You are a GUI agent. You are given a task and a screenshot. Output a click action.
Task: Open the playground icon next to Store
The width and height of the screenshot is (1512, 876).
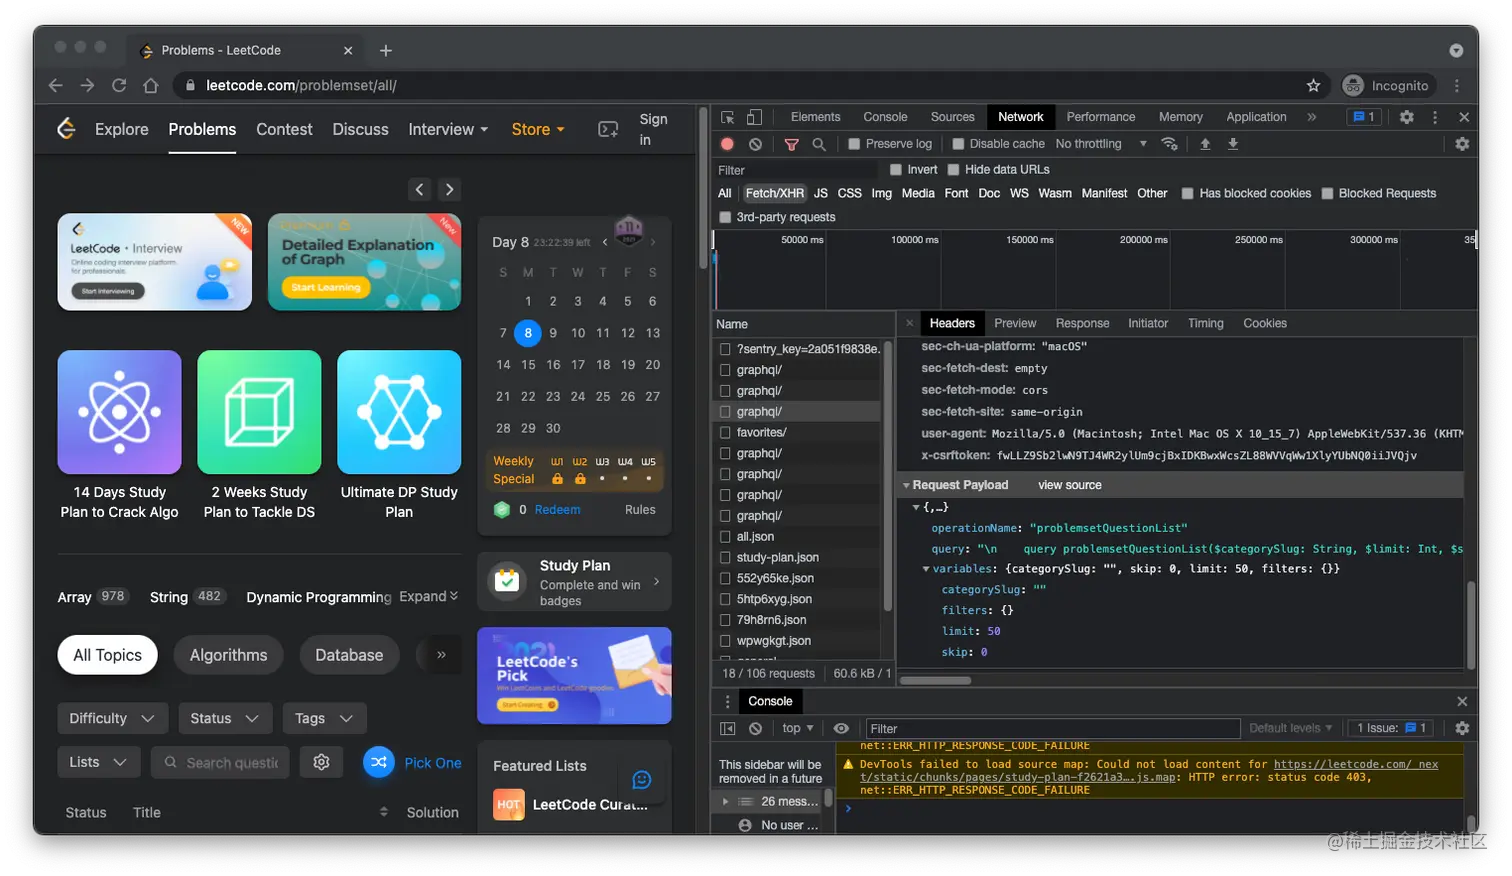click(x=608, y=129)
